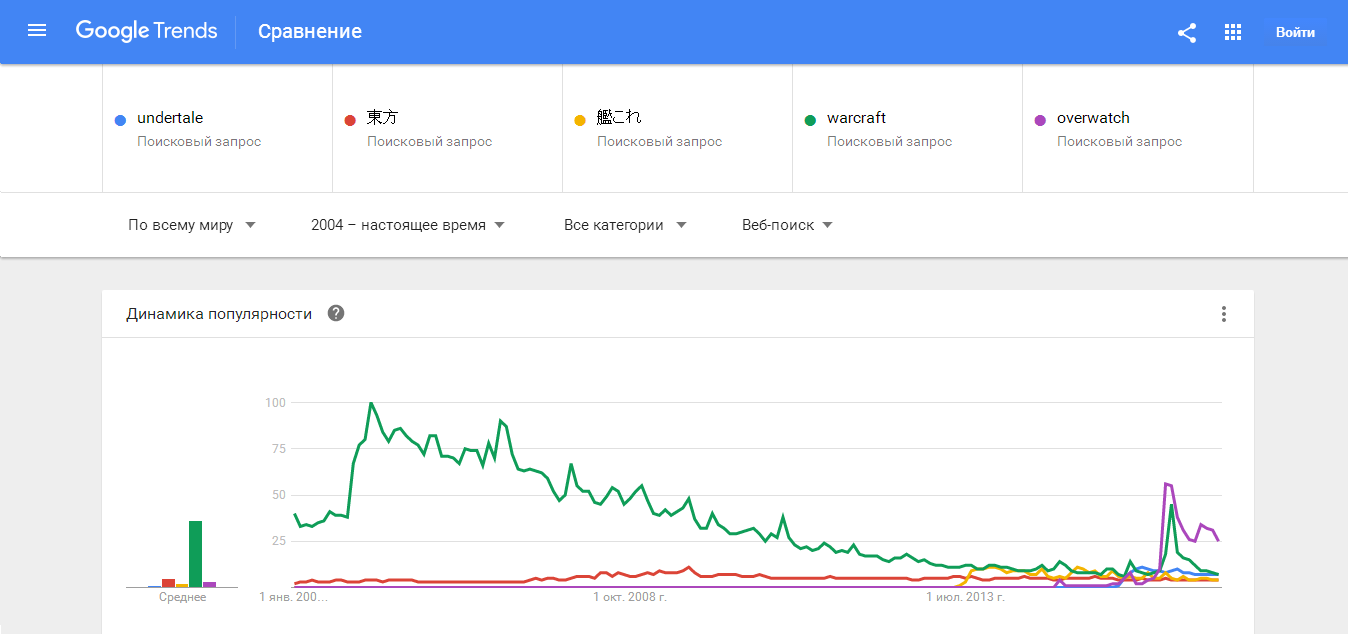
Task: Click the share icon in header
Action: coord(1187,32)
